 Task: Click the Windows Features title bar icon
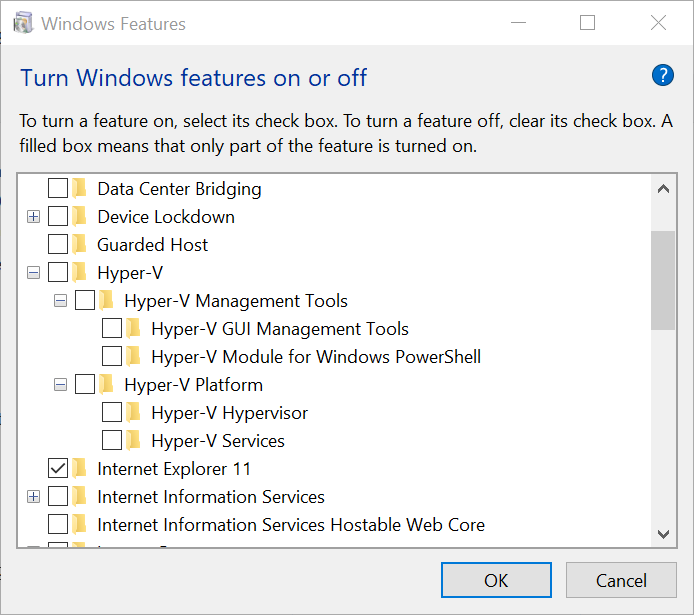(23, 23)
